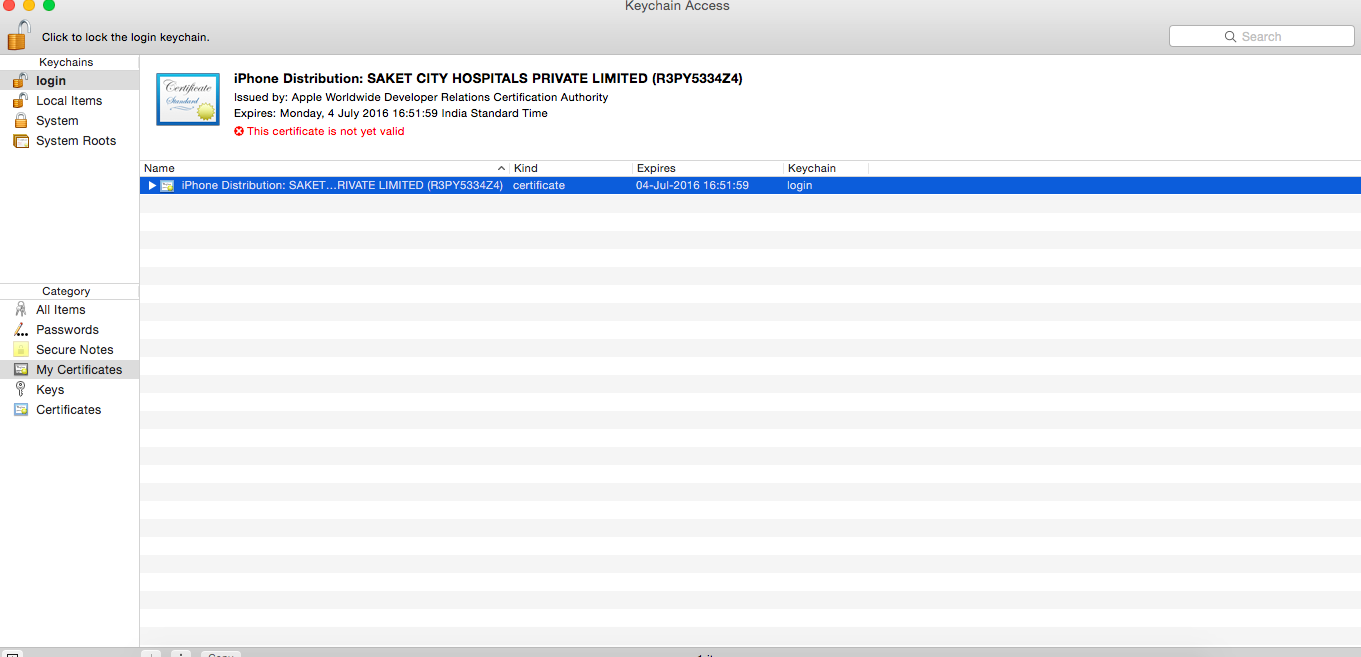
Task: Select the My Certificates category
Action: tap(69, 370)
